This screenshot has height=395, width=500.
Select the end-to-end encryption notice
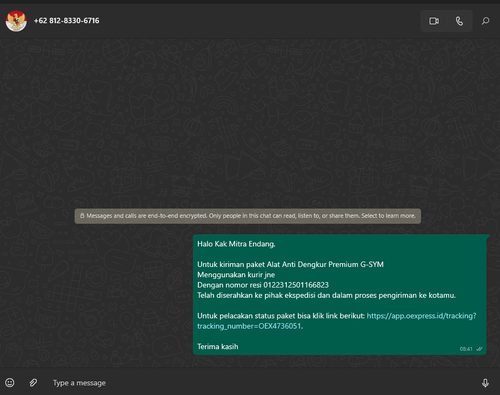tap(248, 216)
